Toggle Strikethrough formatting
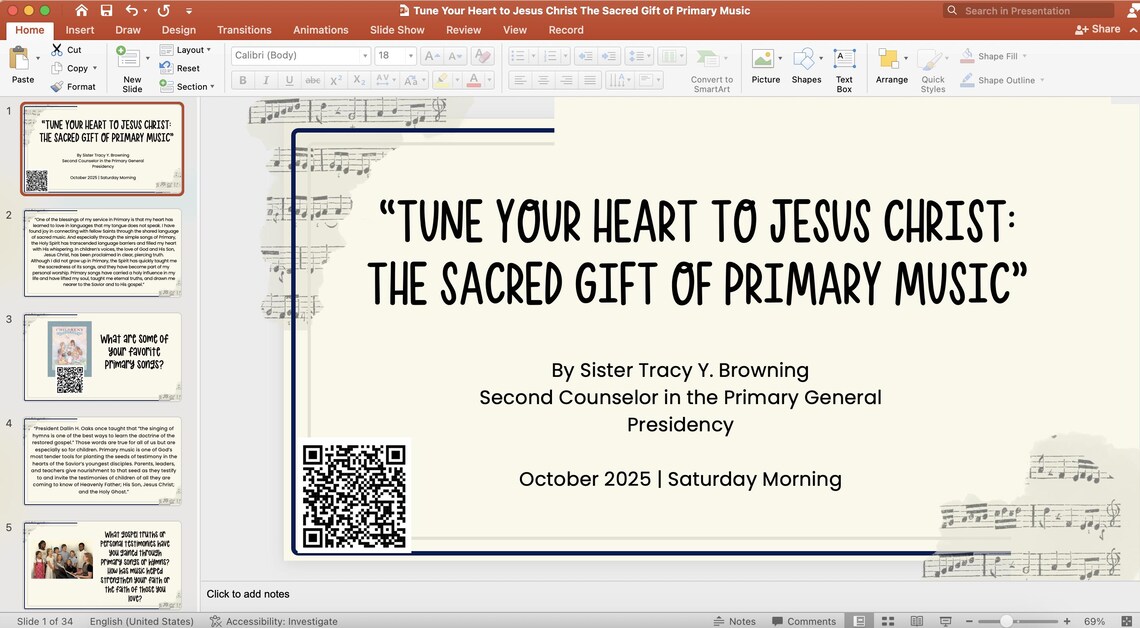Screen dimensions: 1140x628 (313, 80)
